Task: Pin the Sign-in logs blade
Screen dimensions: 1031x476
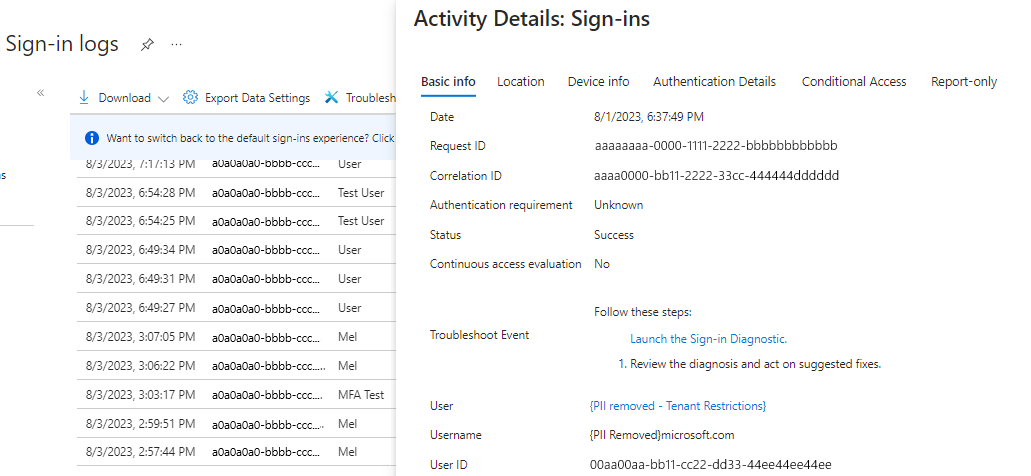Action: point(147,44)
